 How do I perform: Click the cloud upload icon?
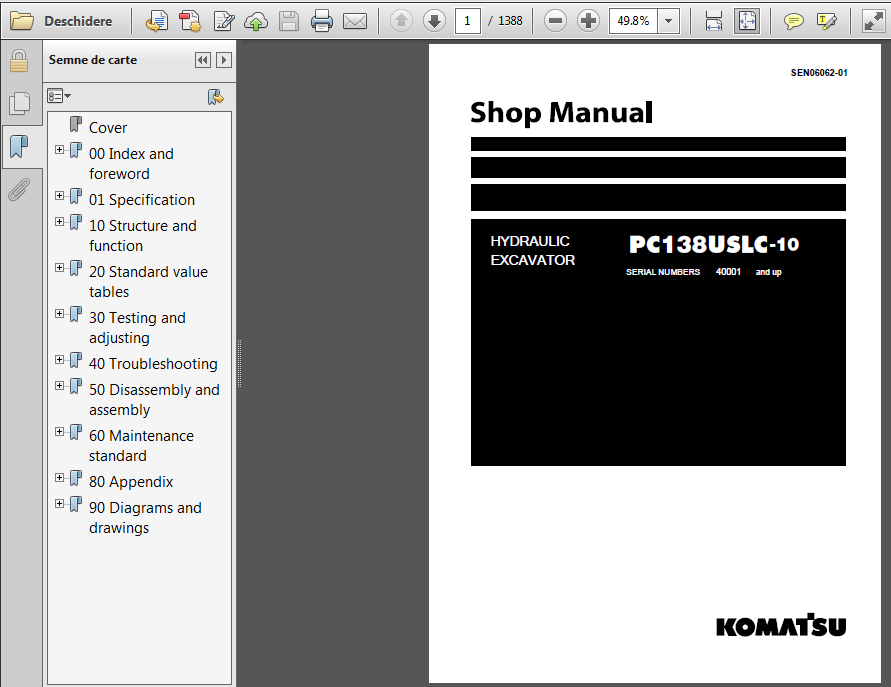point(256,21)
